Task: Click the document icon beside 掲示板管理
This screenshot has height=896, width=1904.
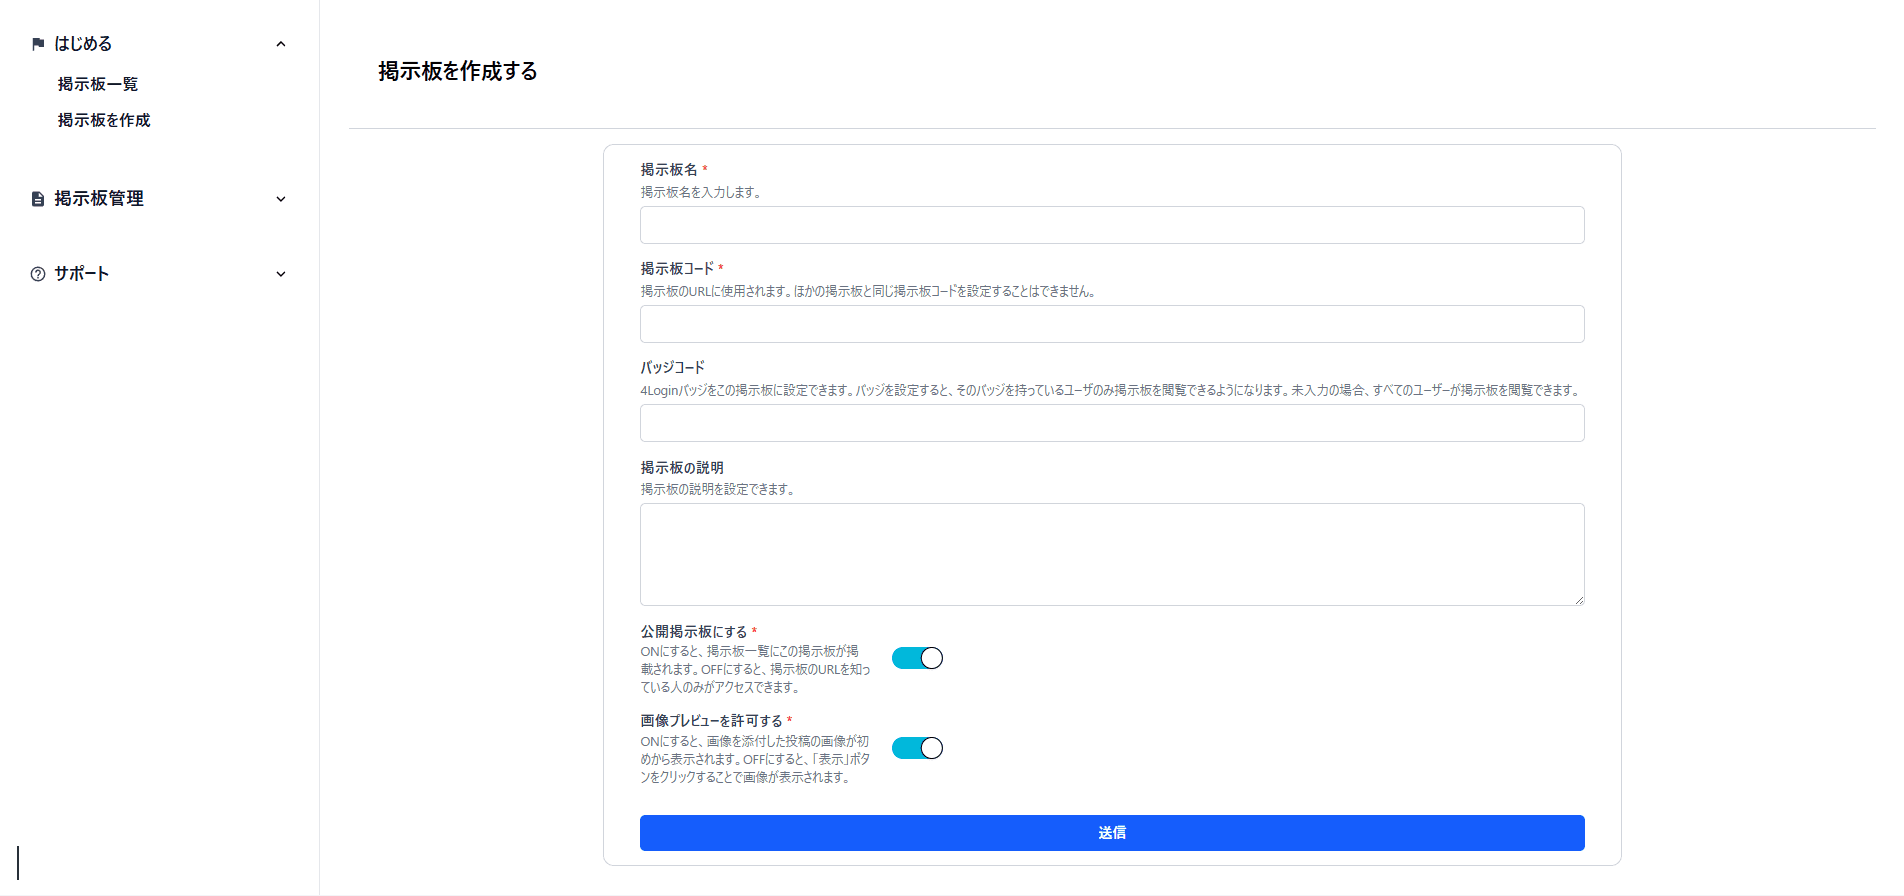Action: tap(38, 199)
